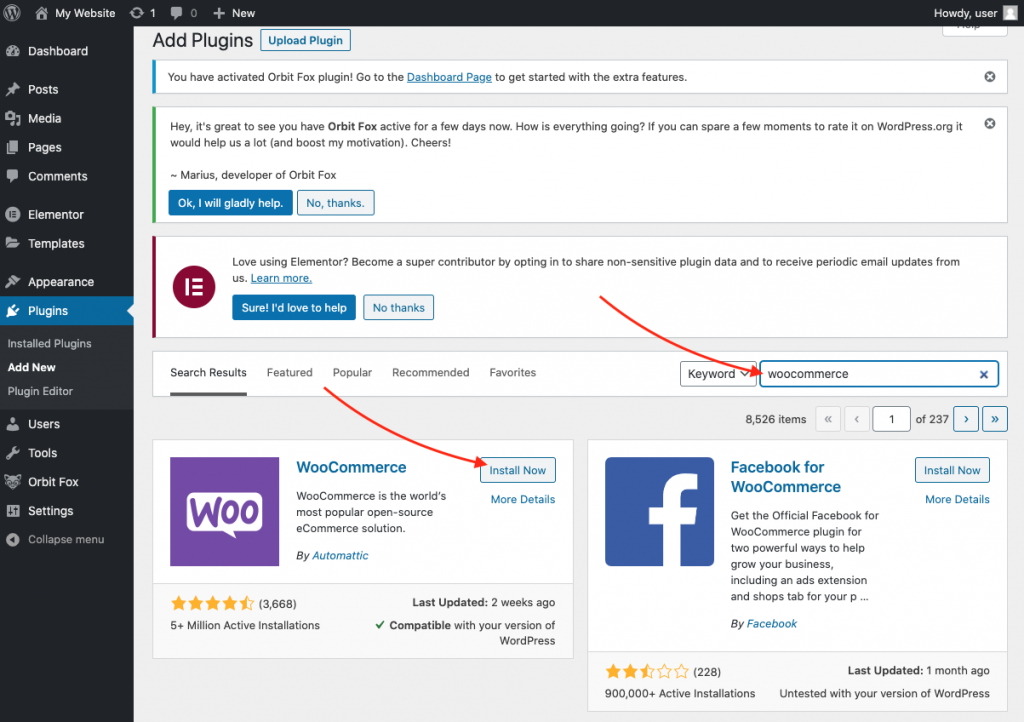Image resolution: width=1024 pixels, height=722 pixels.
Task: Open the Facebook for WooCommerce title link
Action: pyautogui.click(x=786, y=477)
